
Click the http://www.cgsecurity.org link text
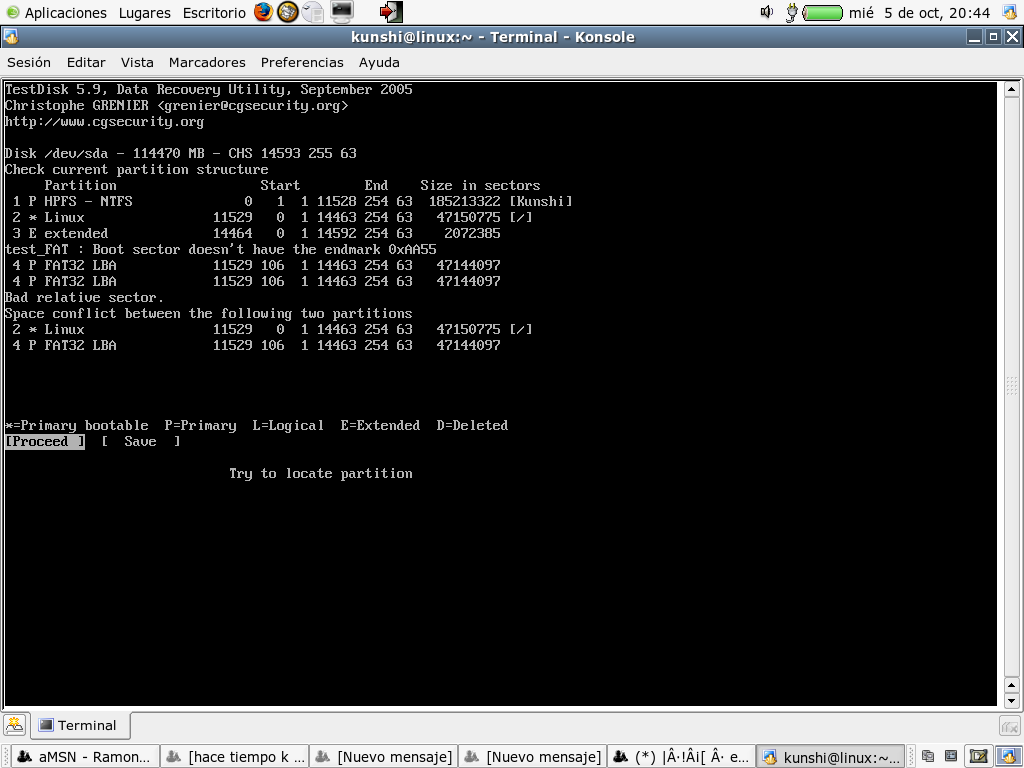pos(104,121)
